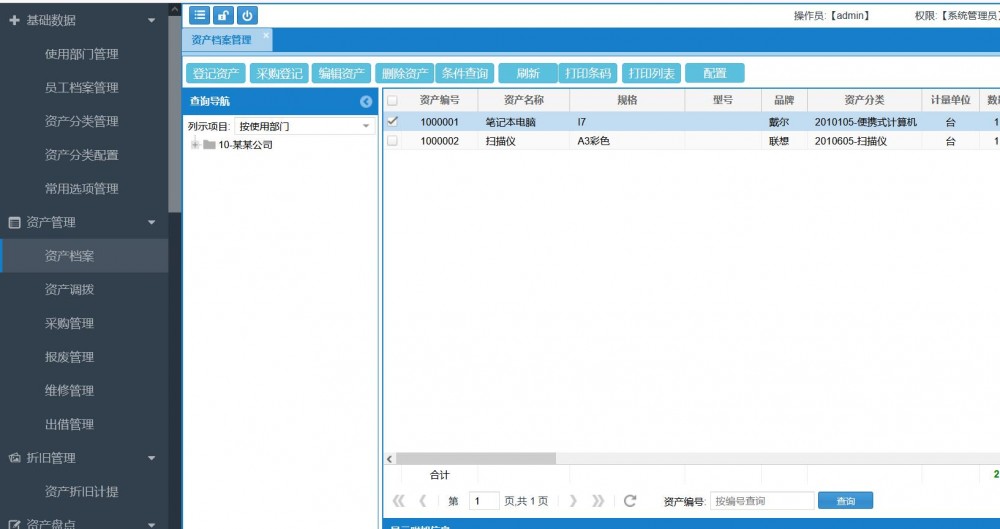Open 常用选项管理 in sidebar
Screen dimensions: 1000x529
click(x=82, y=189)
